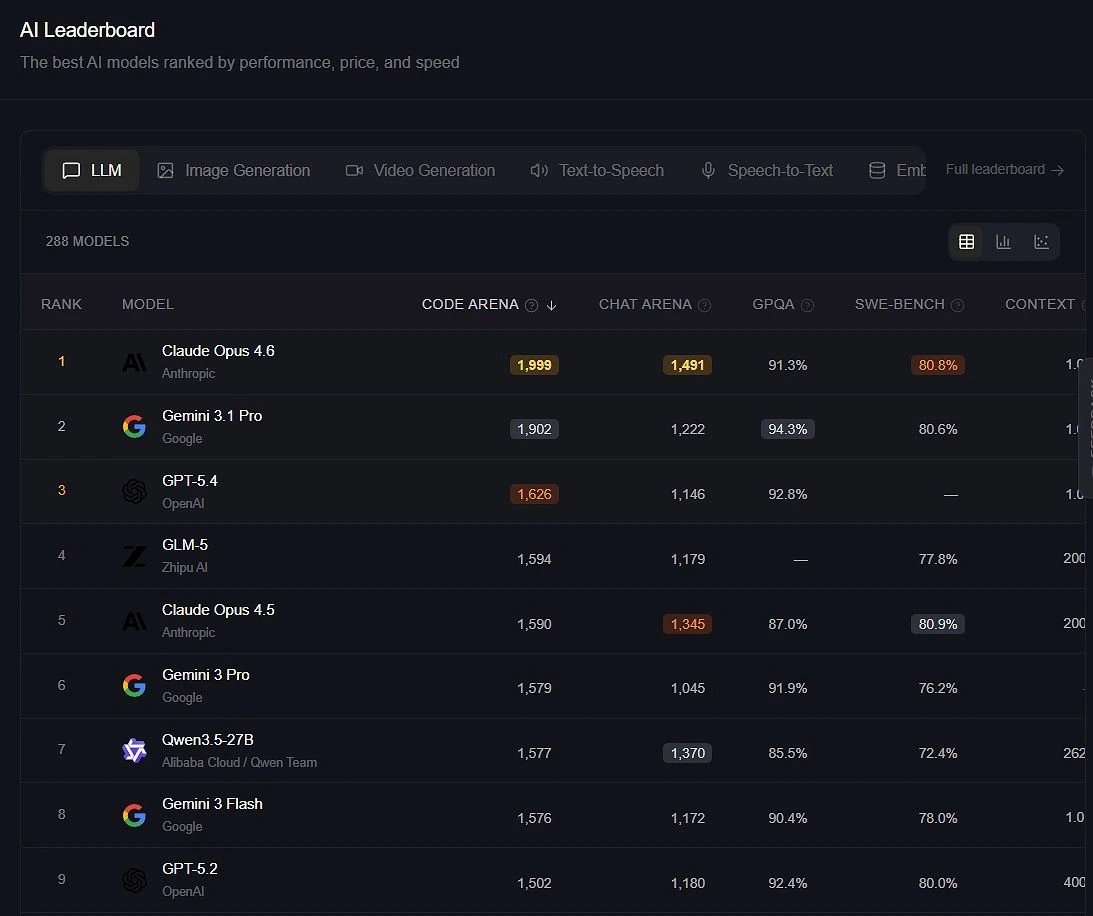The height and width of the screenshot is (916, 1093).
Task: Click the 77.8% SWE-Bench value
Action: click(938, 558)
